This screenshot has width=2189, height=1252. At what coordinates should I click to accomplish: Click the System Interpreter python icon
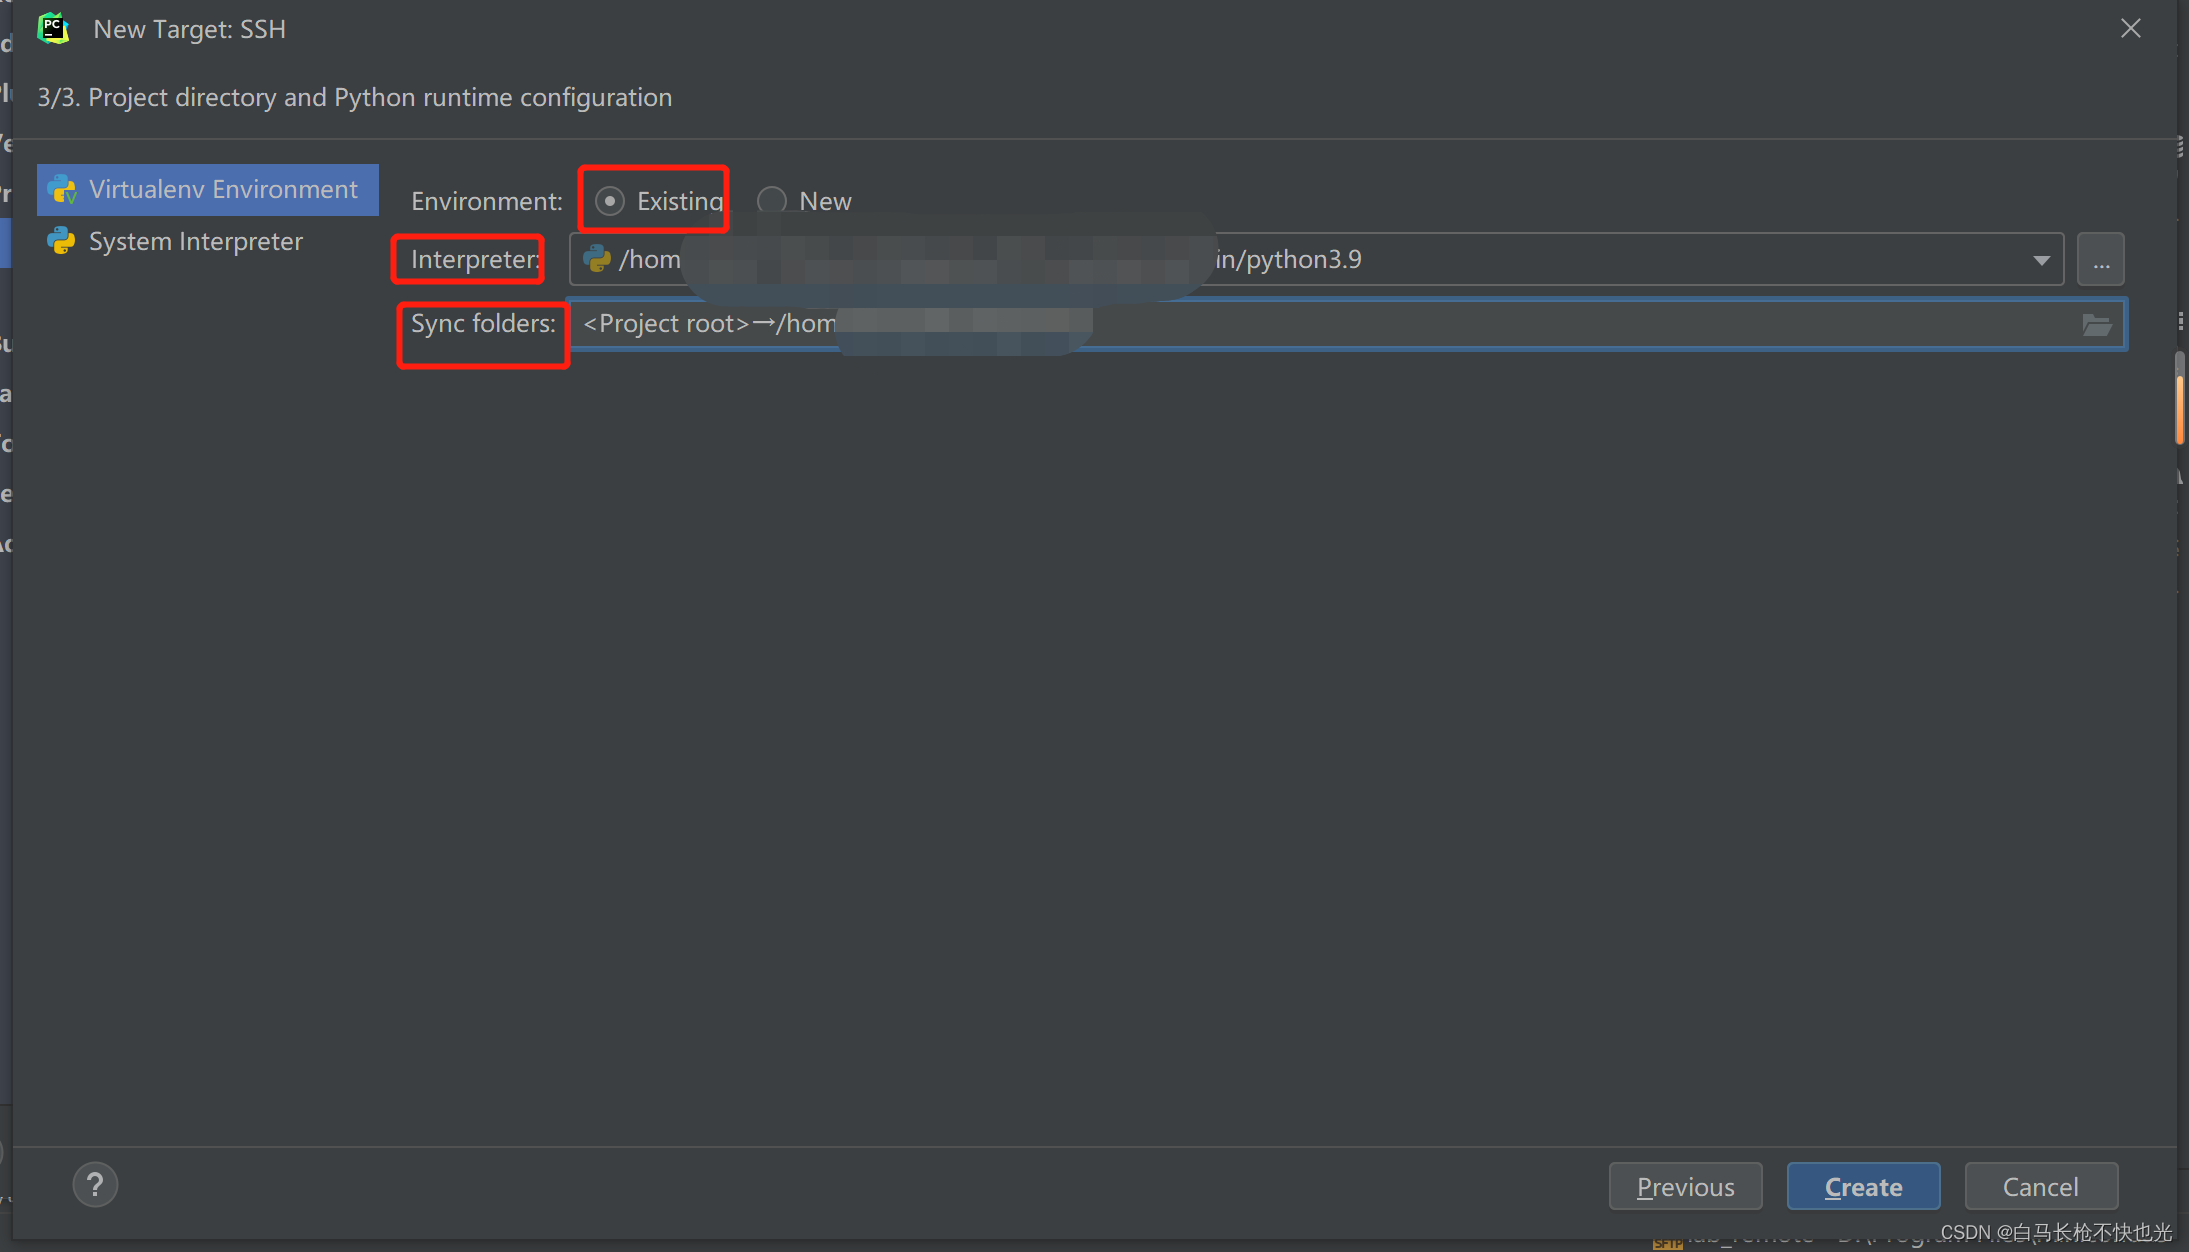coord(62,241)
